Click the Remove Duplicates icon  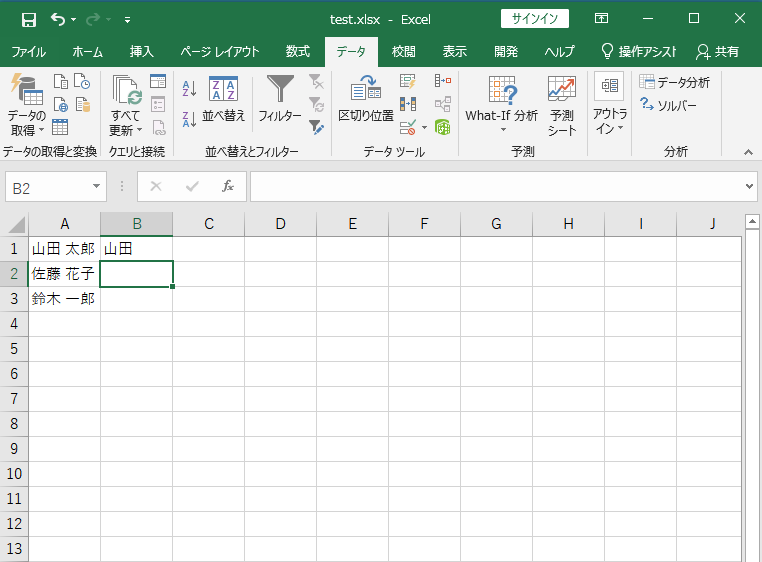click(x=408, y=104)
